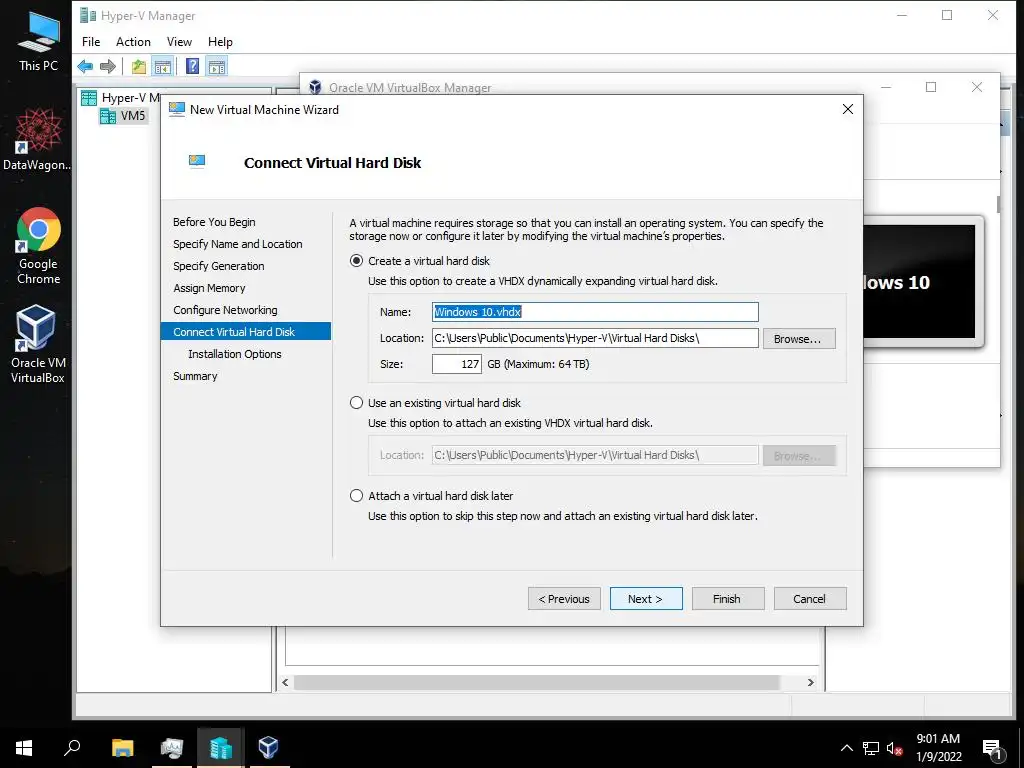
Task: Go to Specify Generation wizard step
Action: point(219,266)
